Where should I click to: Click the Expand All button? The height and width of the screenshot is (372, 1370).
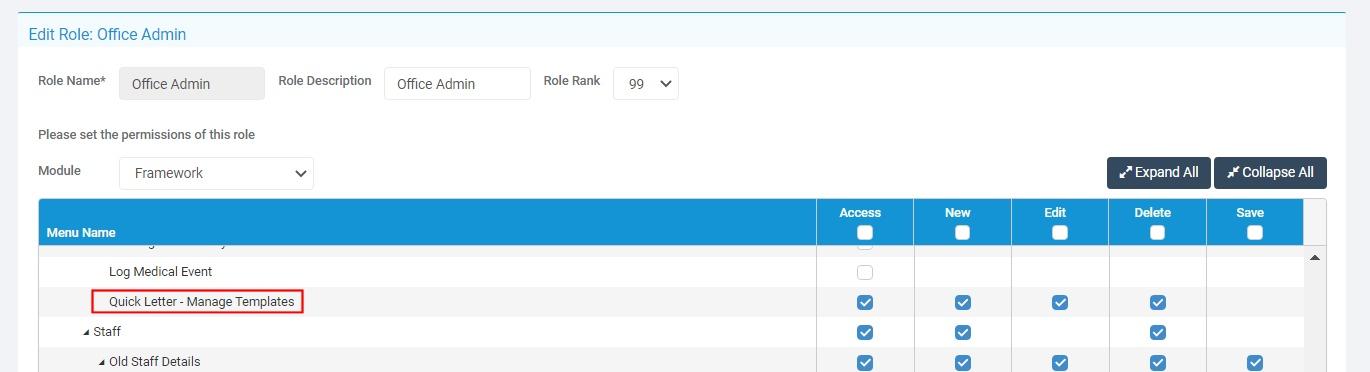(x=1159, y=172)
